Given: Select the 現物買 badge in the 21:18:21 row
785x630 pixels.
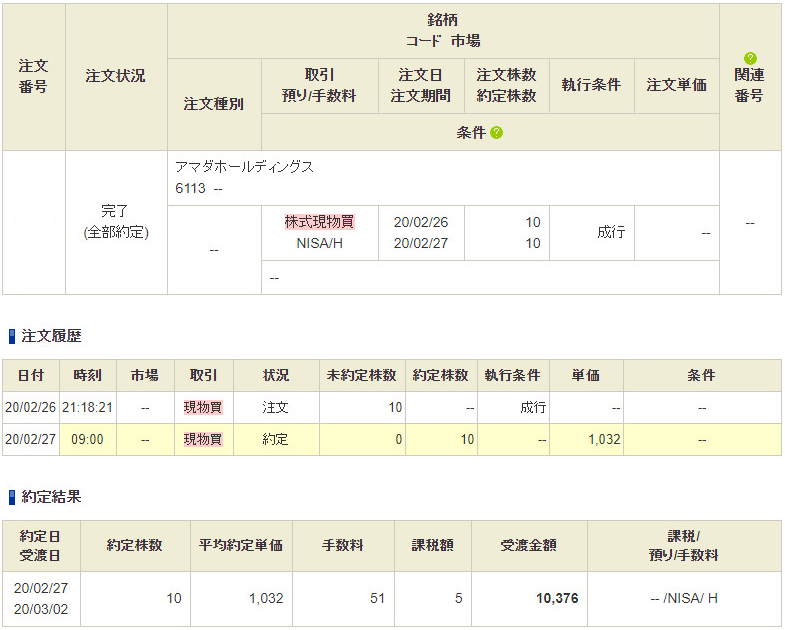Looking at the screenshot, I should point(203,408).
